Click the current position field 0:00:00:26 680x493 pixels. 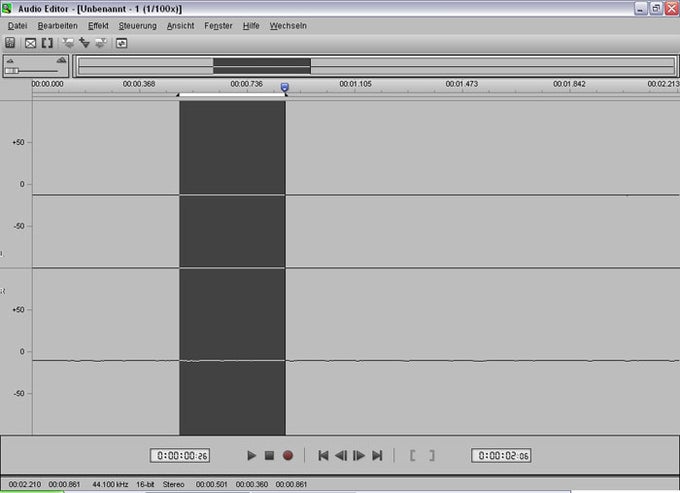click(180, 455)
